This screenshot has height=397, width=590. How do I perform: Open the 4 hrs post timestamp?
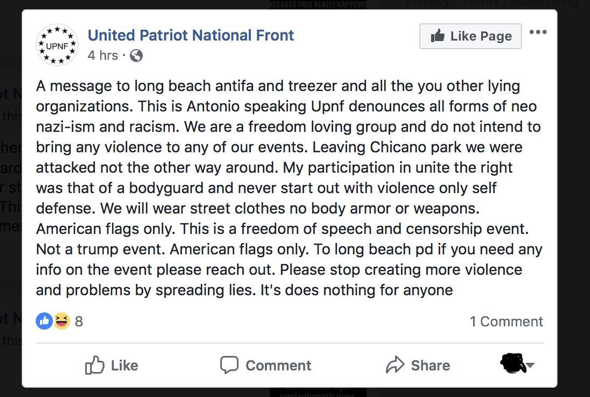coord(103,55)
